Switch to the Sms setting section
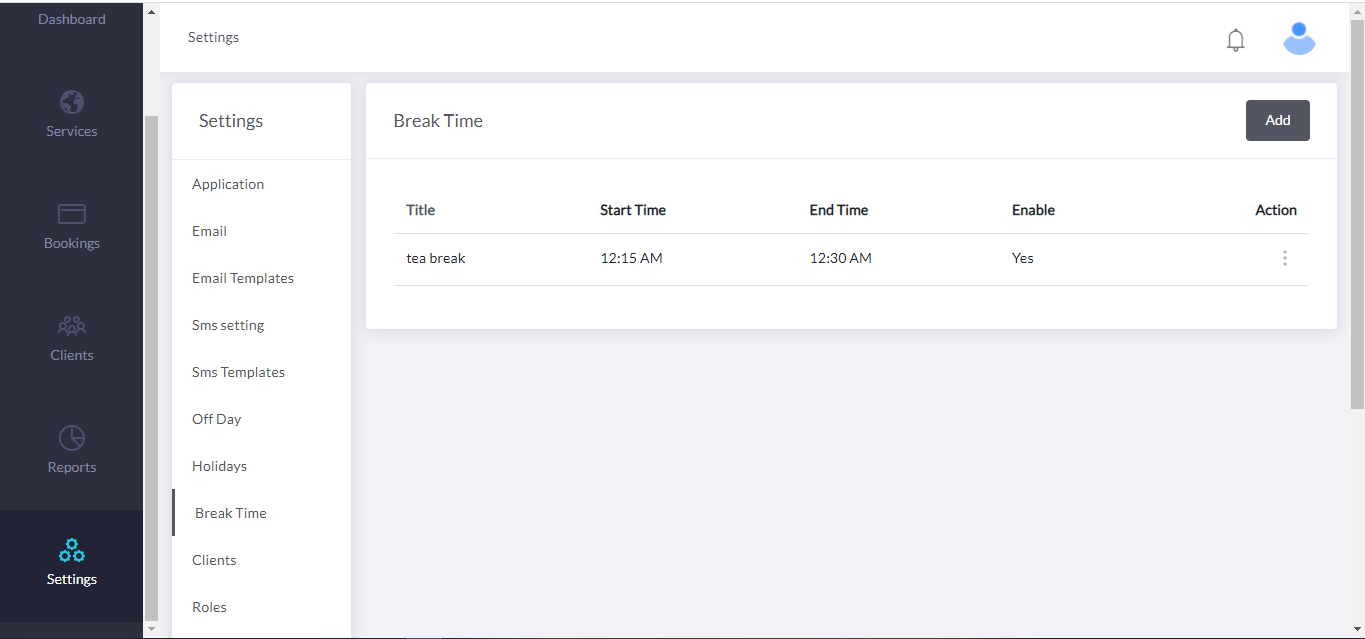This screenshot has width=1365, height=639. [227, 324]
